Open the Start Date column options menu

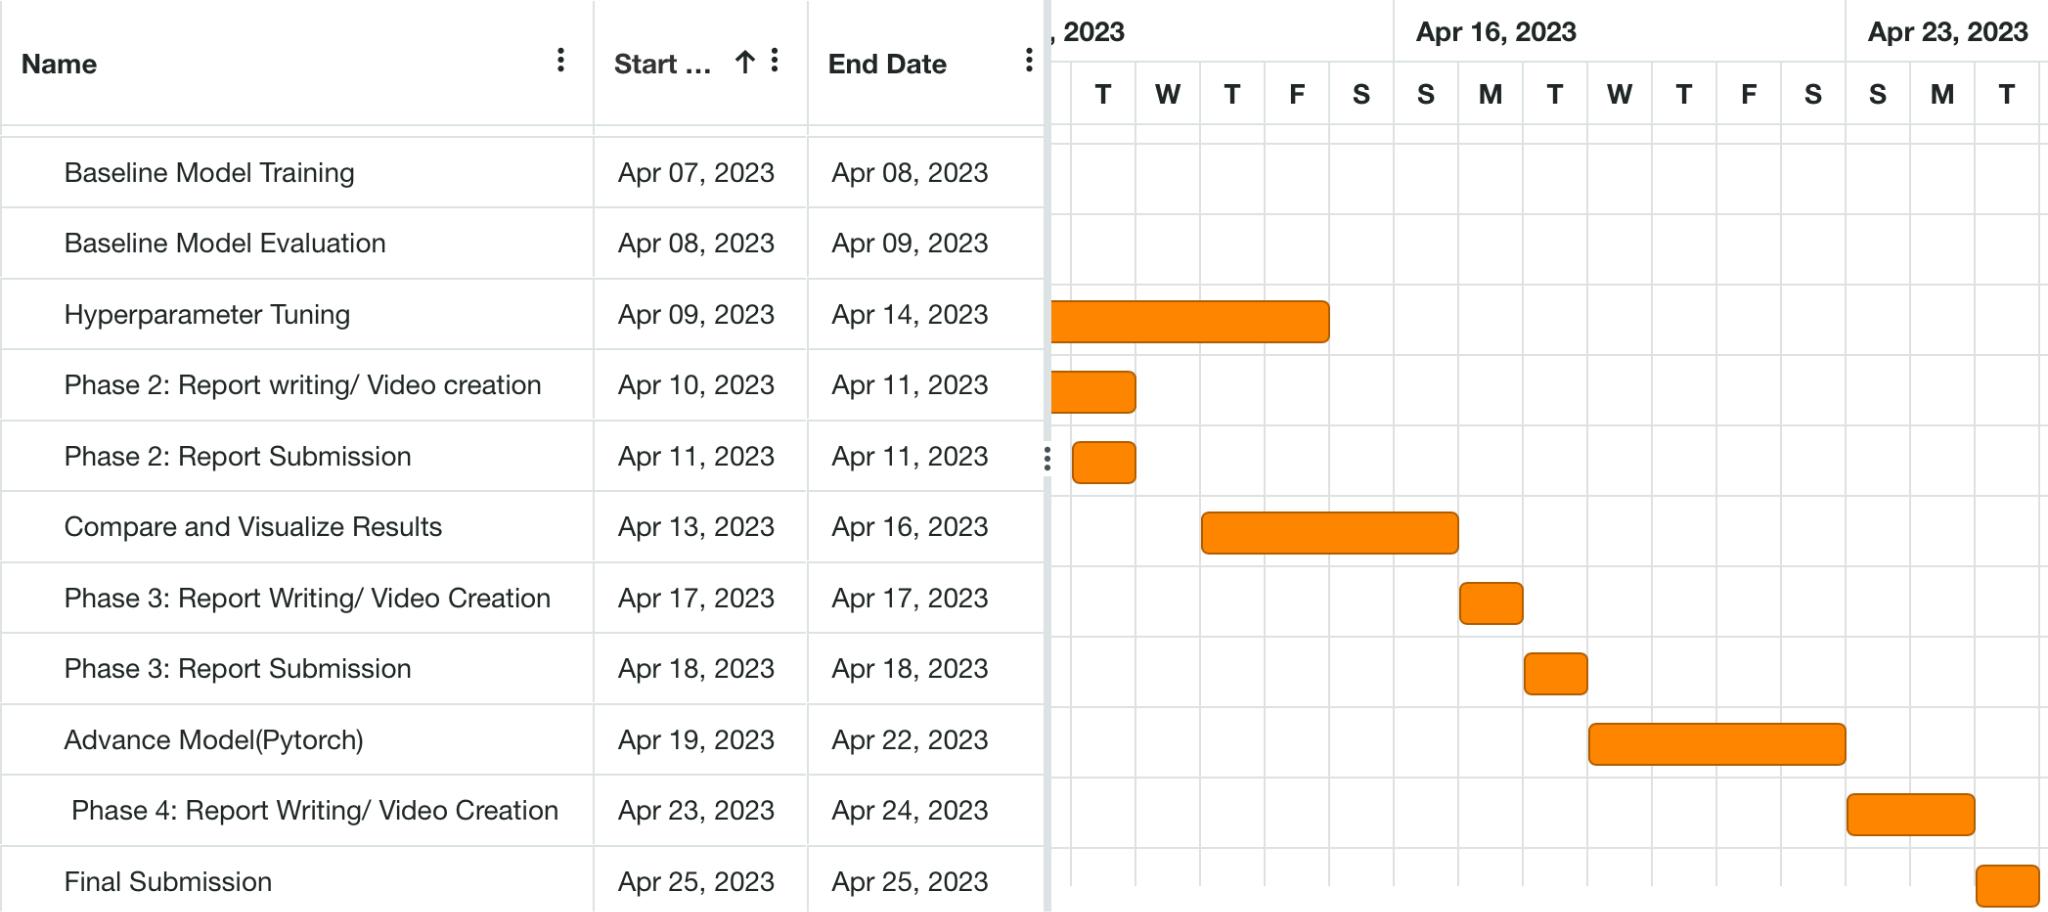click(x=775, y=63)
